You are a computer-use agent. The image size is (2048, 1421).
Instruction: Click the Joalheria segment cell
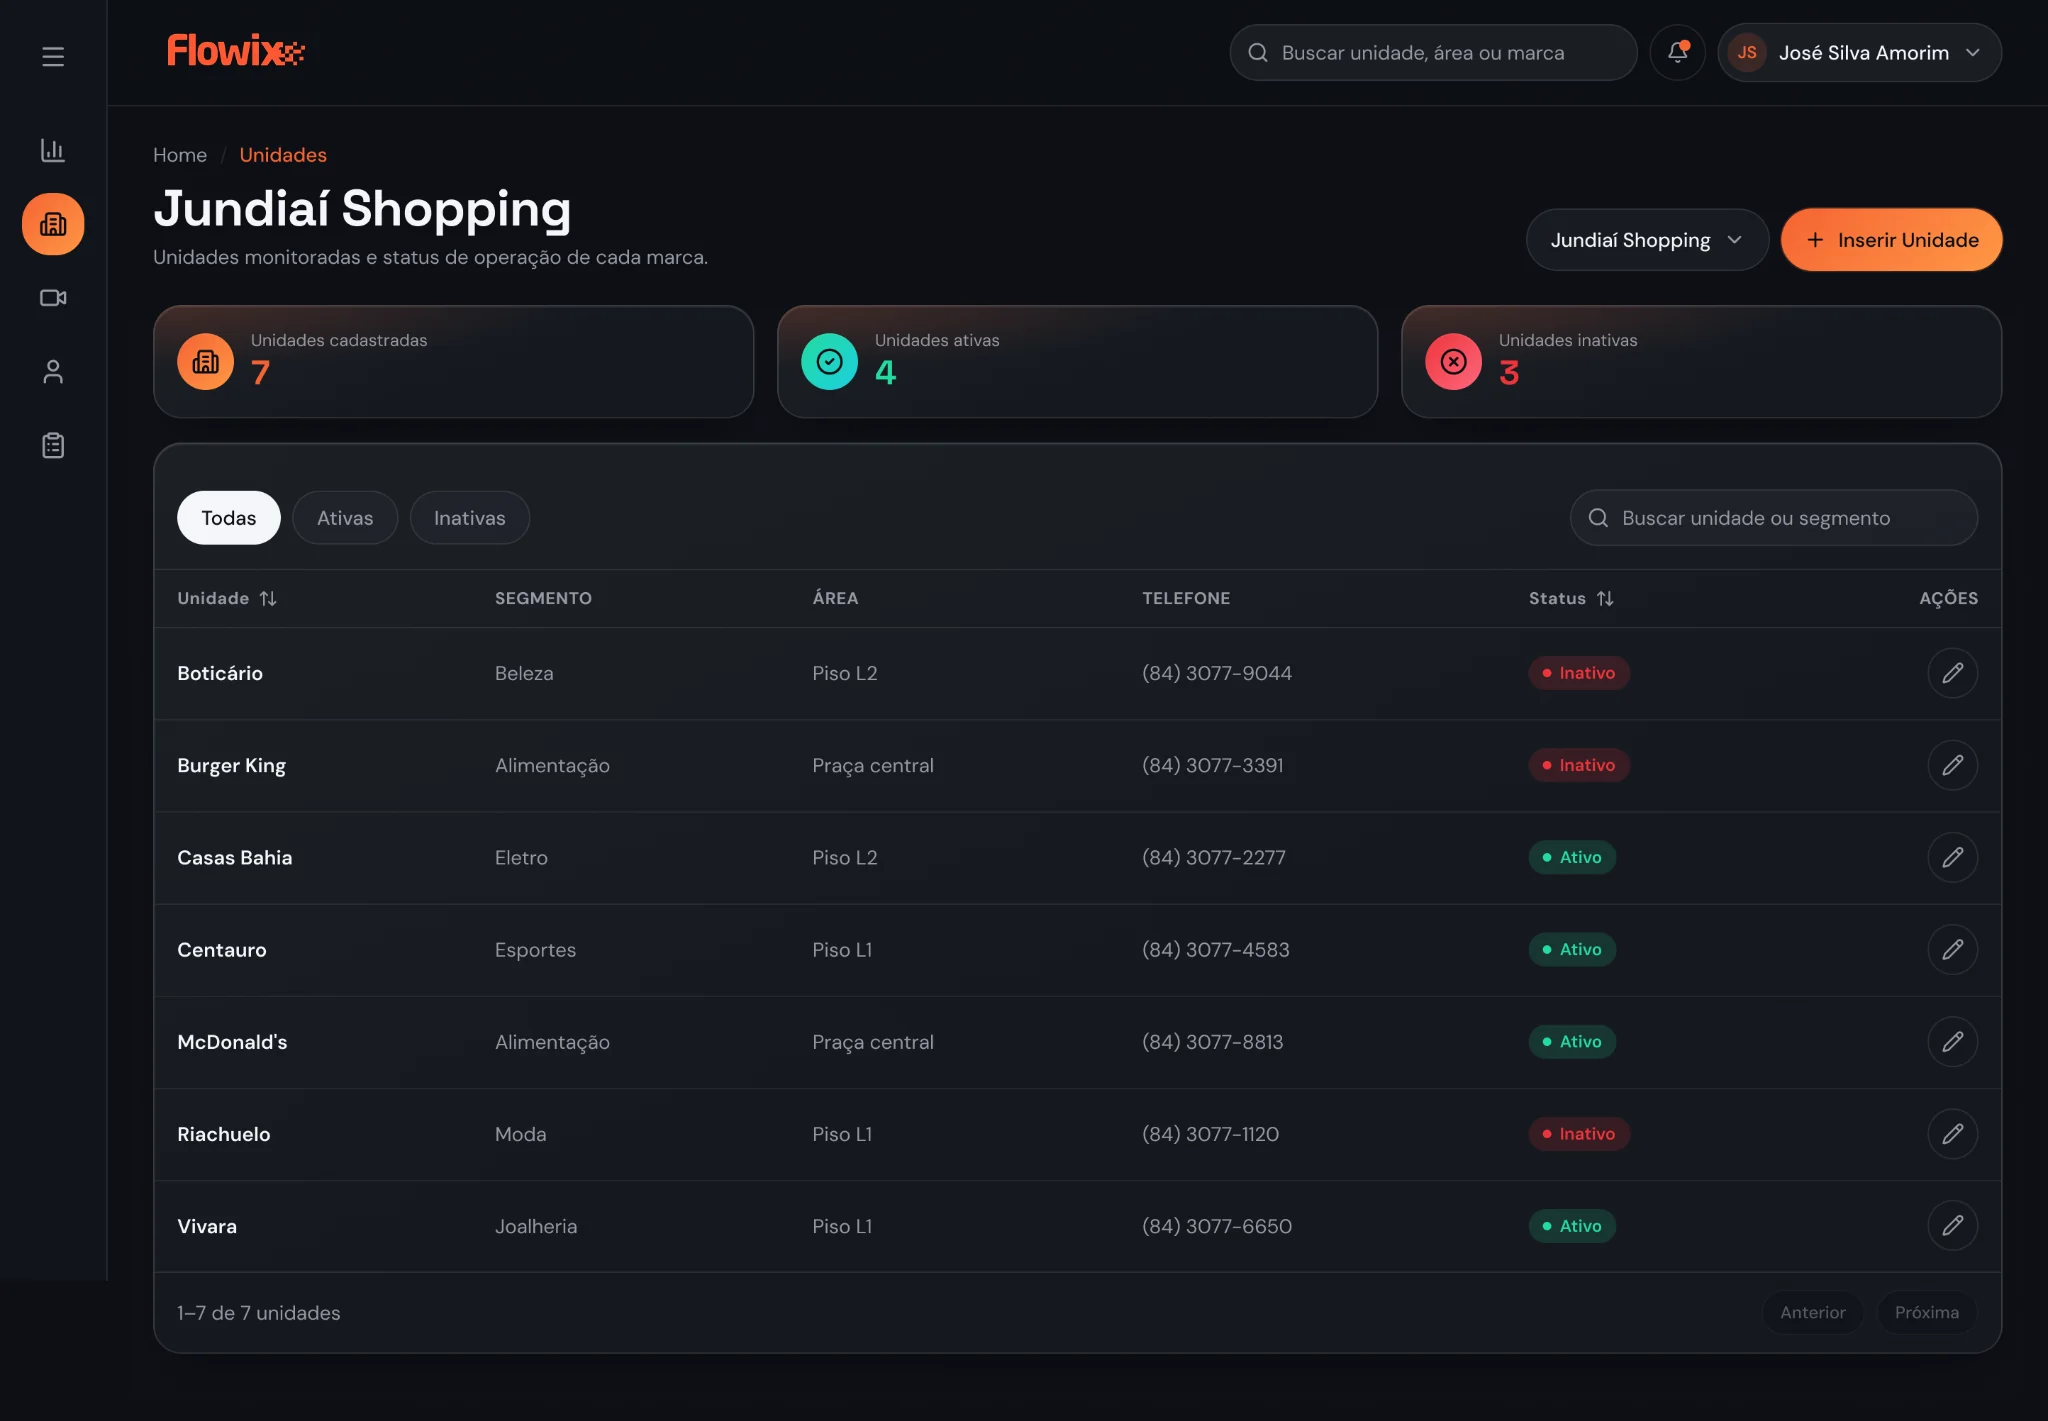[536, 1226]
